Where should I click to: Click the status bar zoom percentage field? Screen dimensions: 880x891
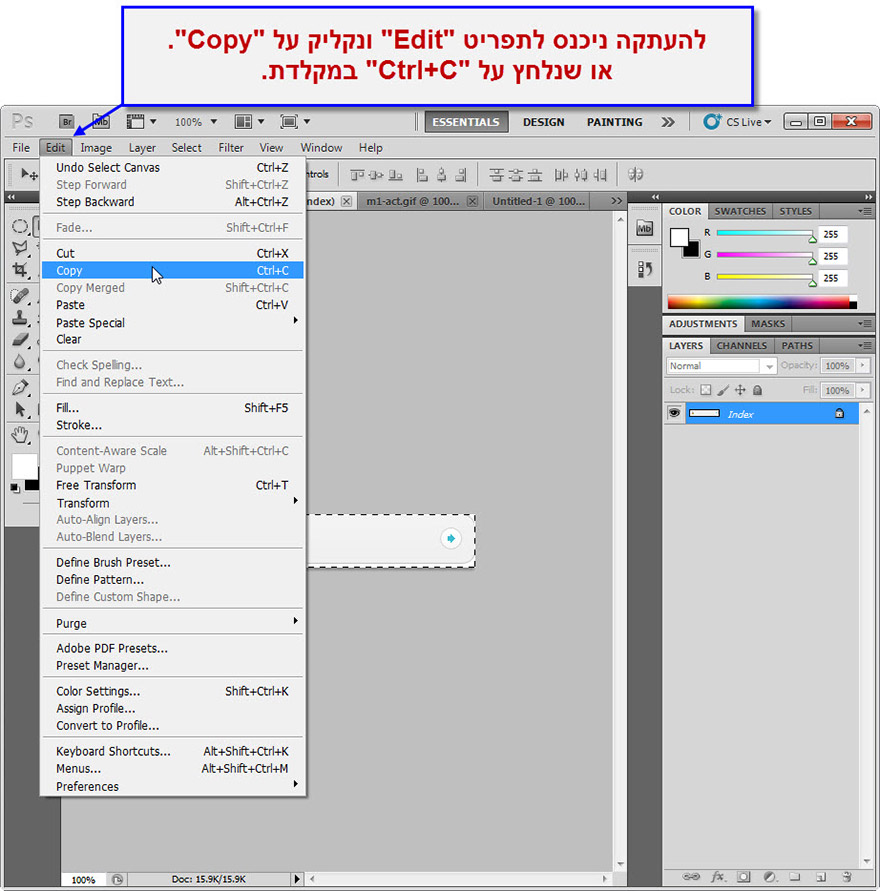click(83, 880)
